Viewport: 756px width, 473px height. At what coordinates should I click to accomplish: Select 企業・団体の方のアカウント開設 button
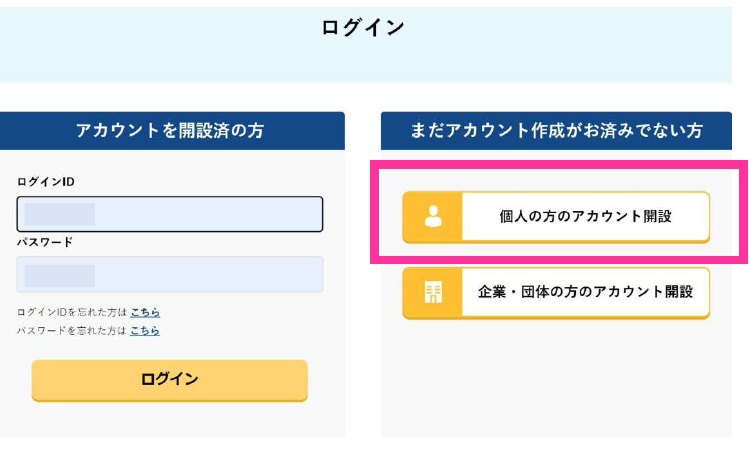[556, 293]
